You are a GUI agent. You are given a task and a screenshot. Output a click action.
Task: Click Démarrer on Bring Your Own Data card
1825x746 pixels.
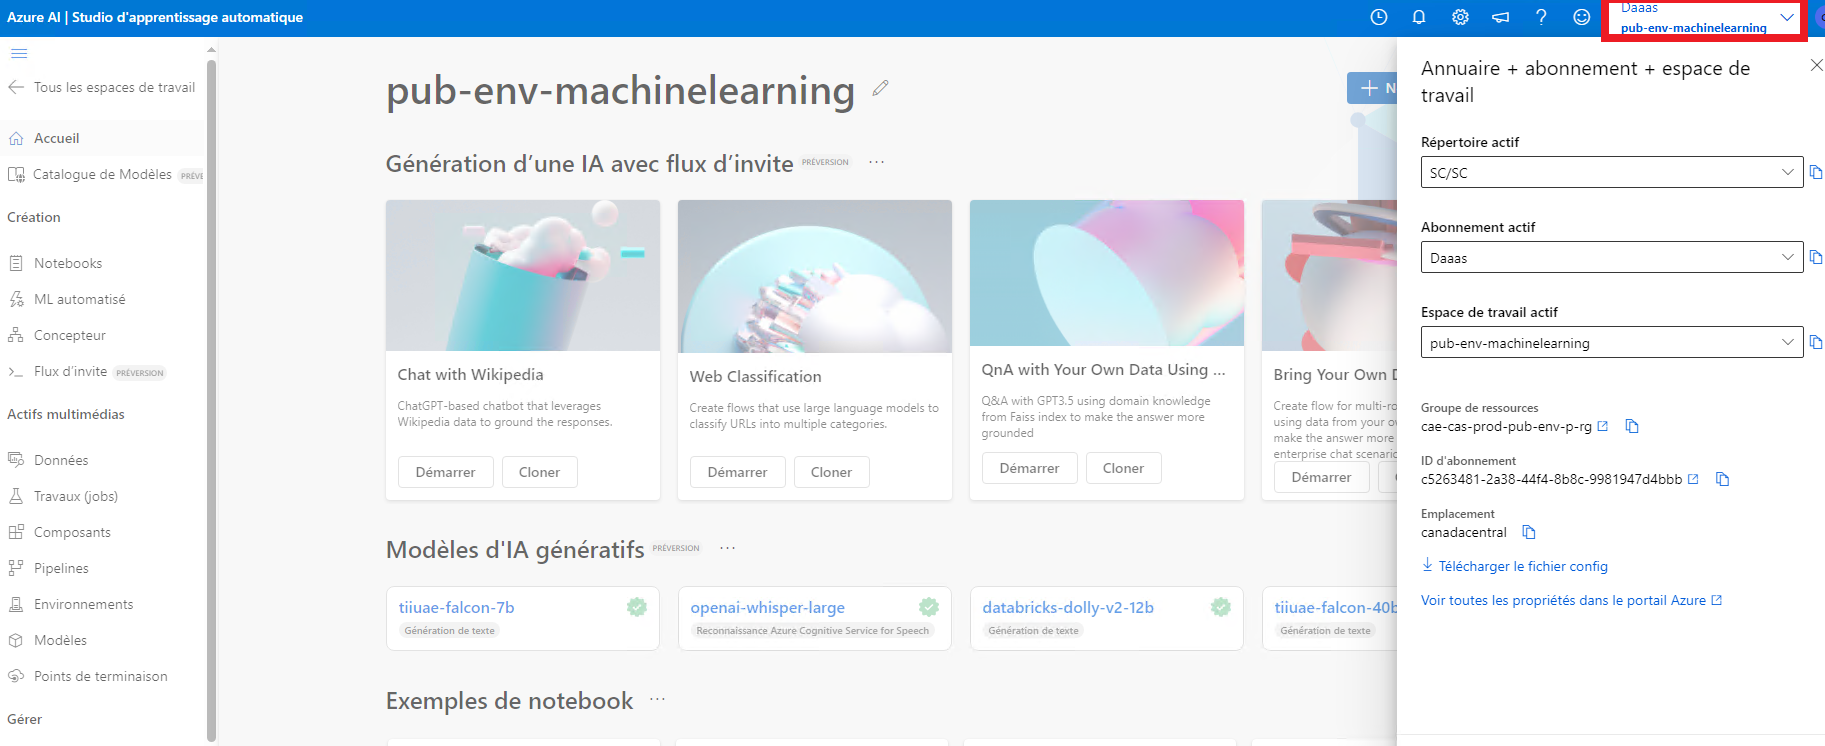(1322, 477)
